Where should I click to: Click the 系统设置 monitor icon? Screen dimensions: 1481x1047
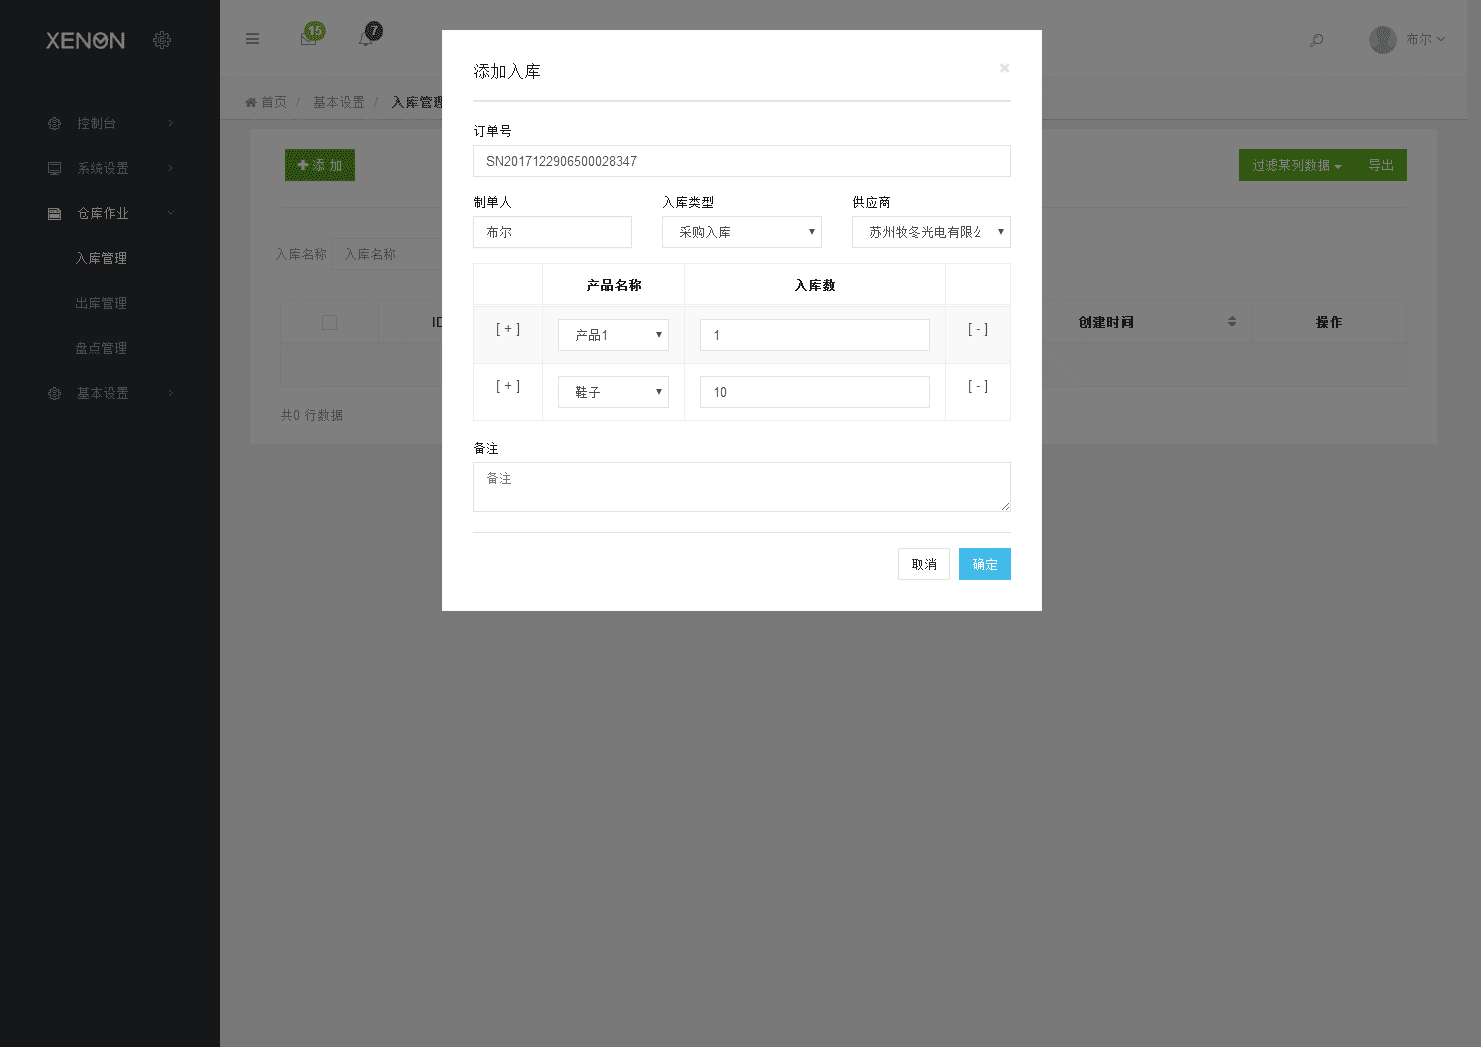(54, 167)
